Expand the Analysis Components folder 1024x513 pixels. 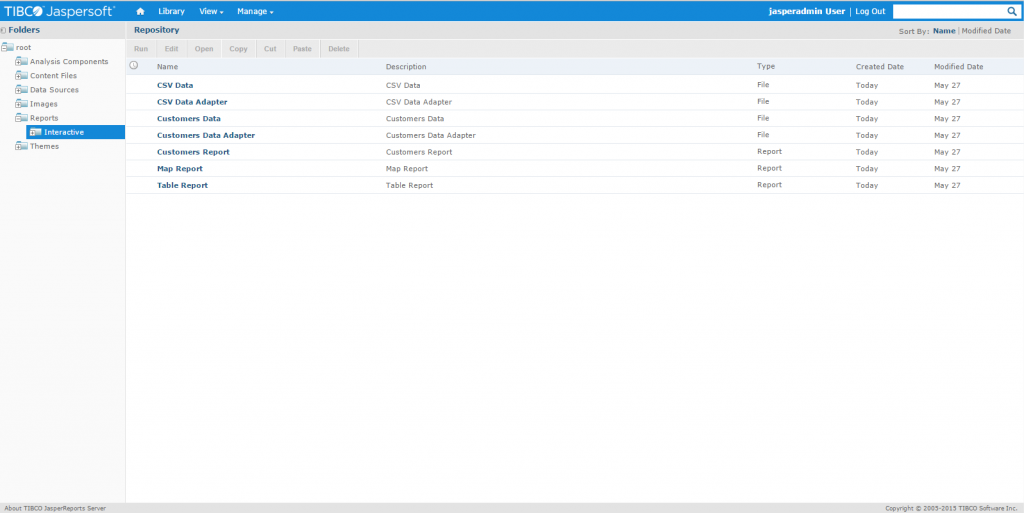(x=18, y=62)
